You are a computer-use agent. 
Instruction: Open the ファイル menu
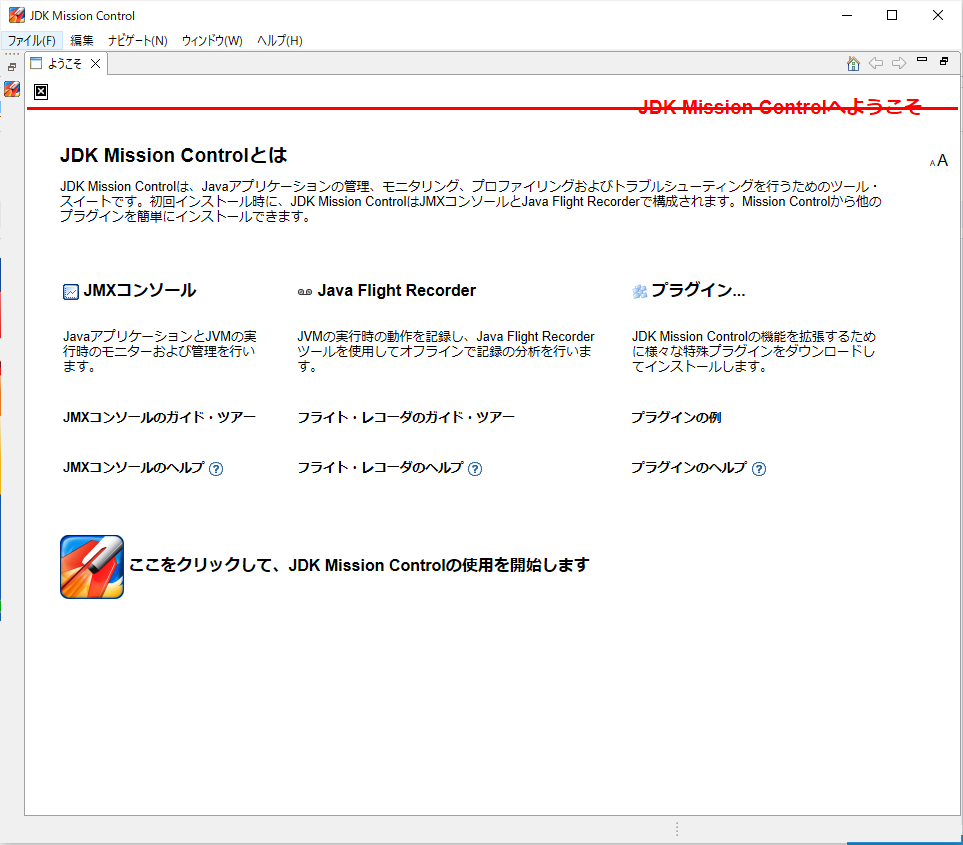click(33, 40)
